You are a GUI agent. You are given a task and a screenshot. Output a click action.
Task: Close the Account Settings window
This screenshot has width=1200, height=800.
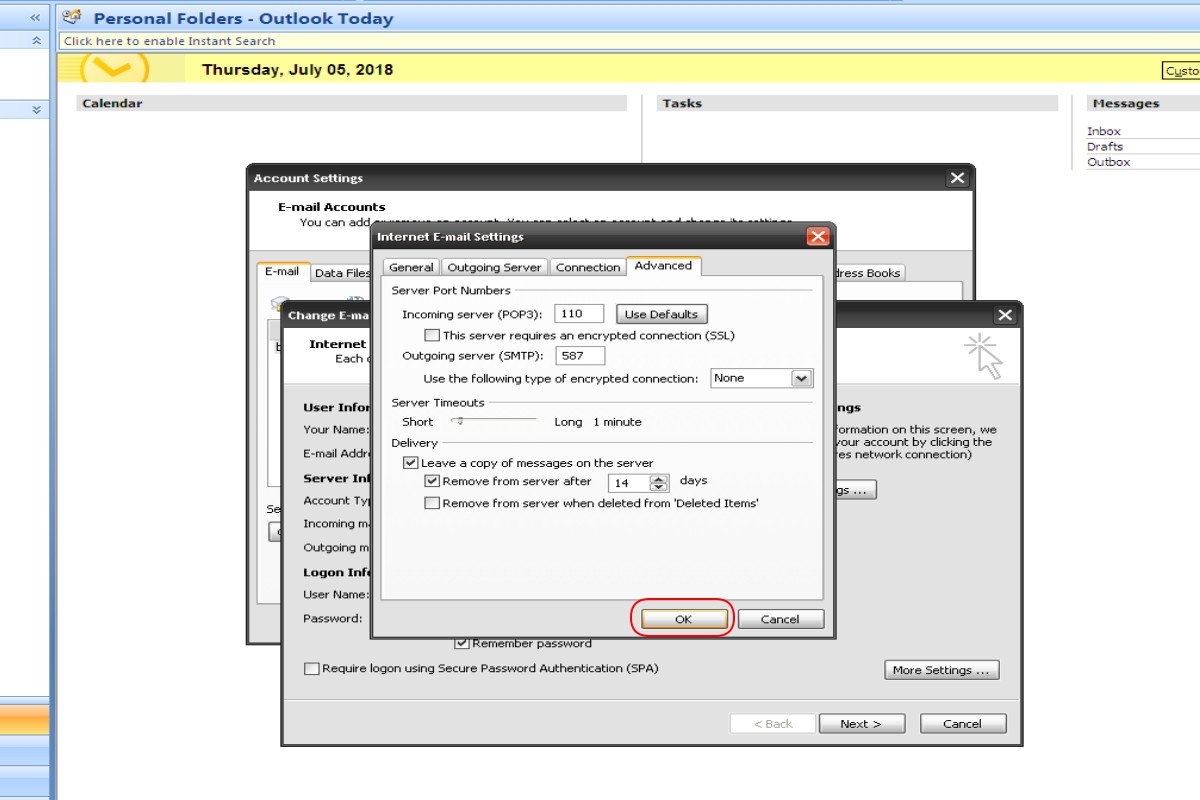pyautogui.click(x=957, y=178)
